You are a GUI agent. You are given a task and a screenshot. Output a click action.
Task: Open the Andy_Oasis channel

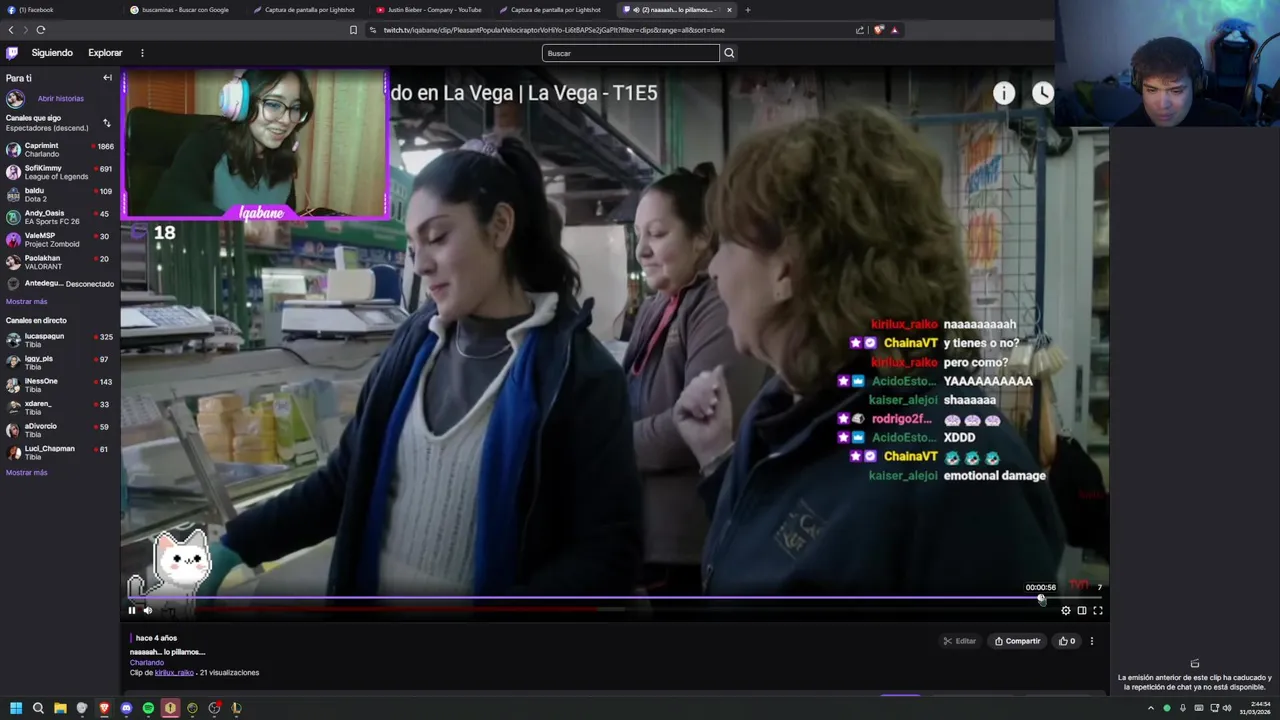click(58, 217)
